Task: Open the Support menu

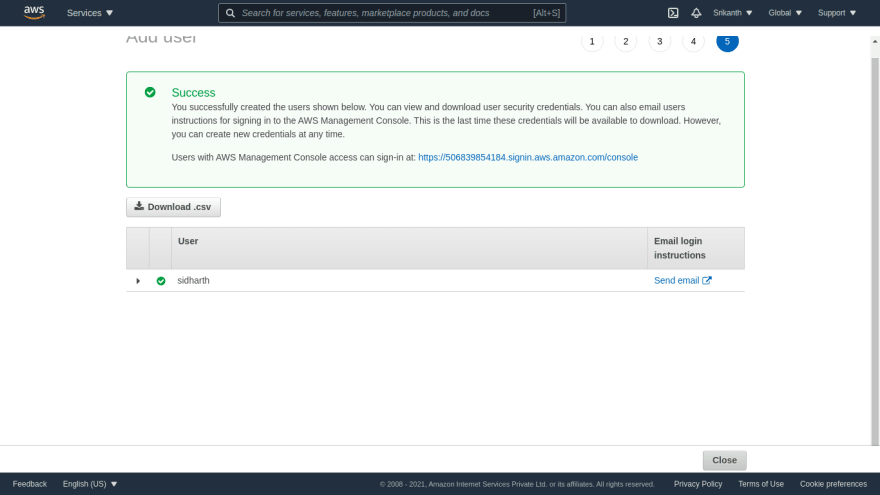Action: coord(837,13)
